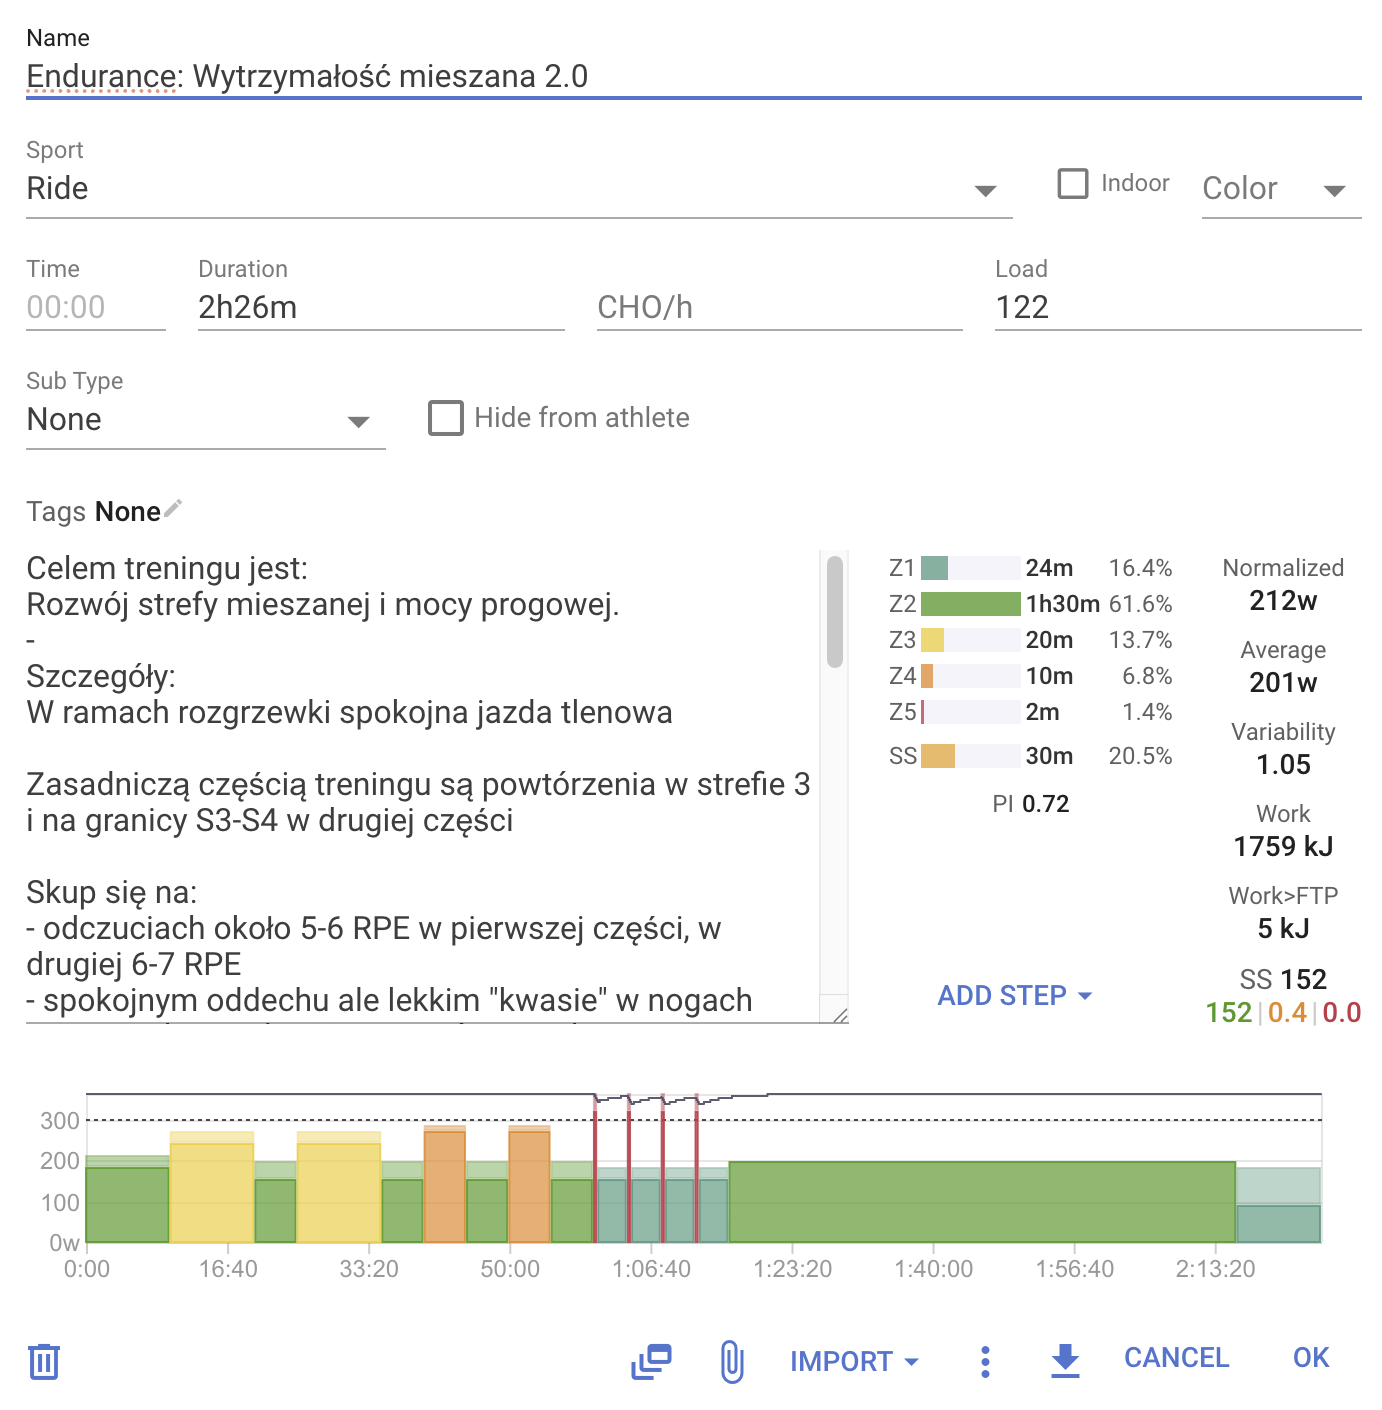Click the paperclip attachment icon
1382x1410 pixels.
[x=732, y=1361]
